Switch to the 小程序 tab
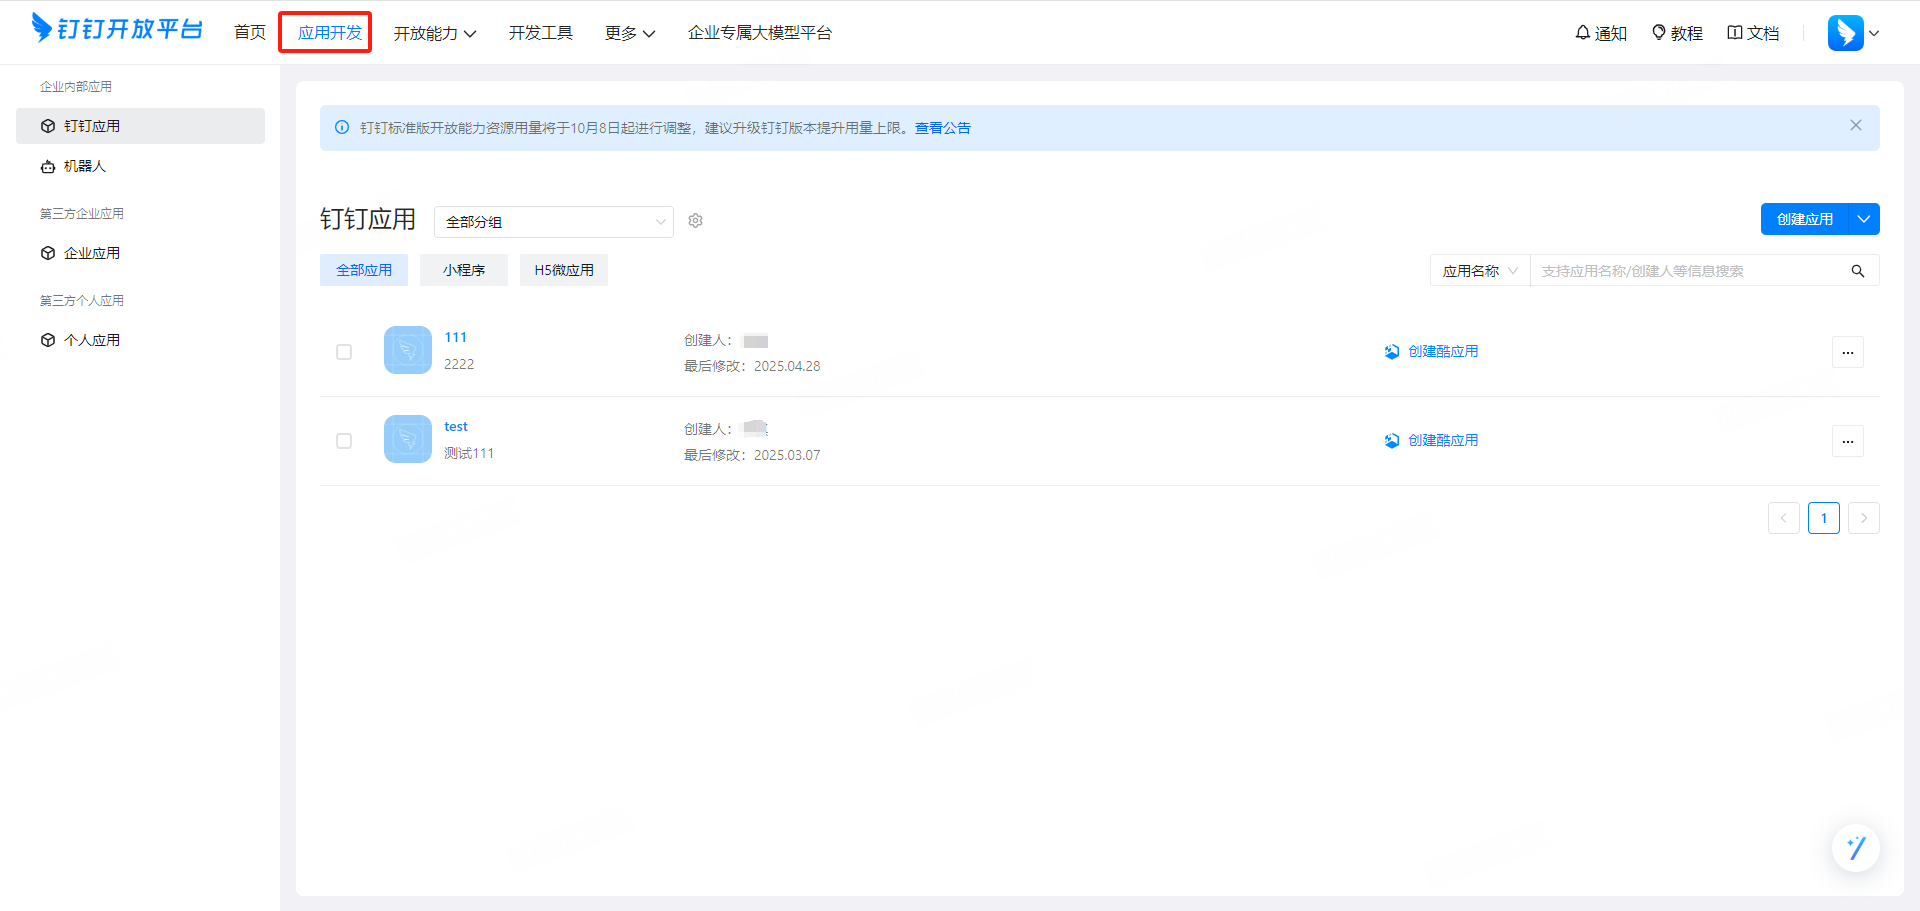Screen dimensions: 1920x911 tap(464, 270)
